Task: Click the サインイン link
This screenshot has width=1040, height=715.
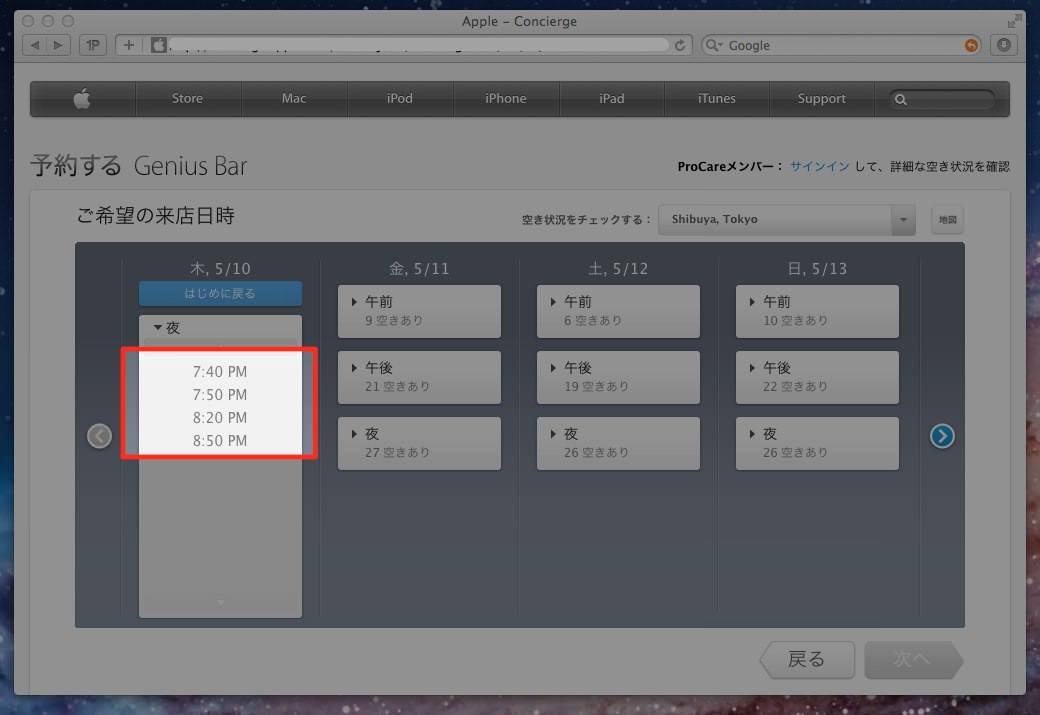Action: click(820, 166)
